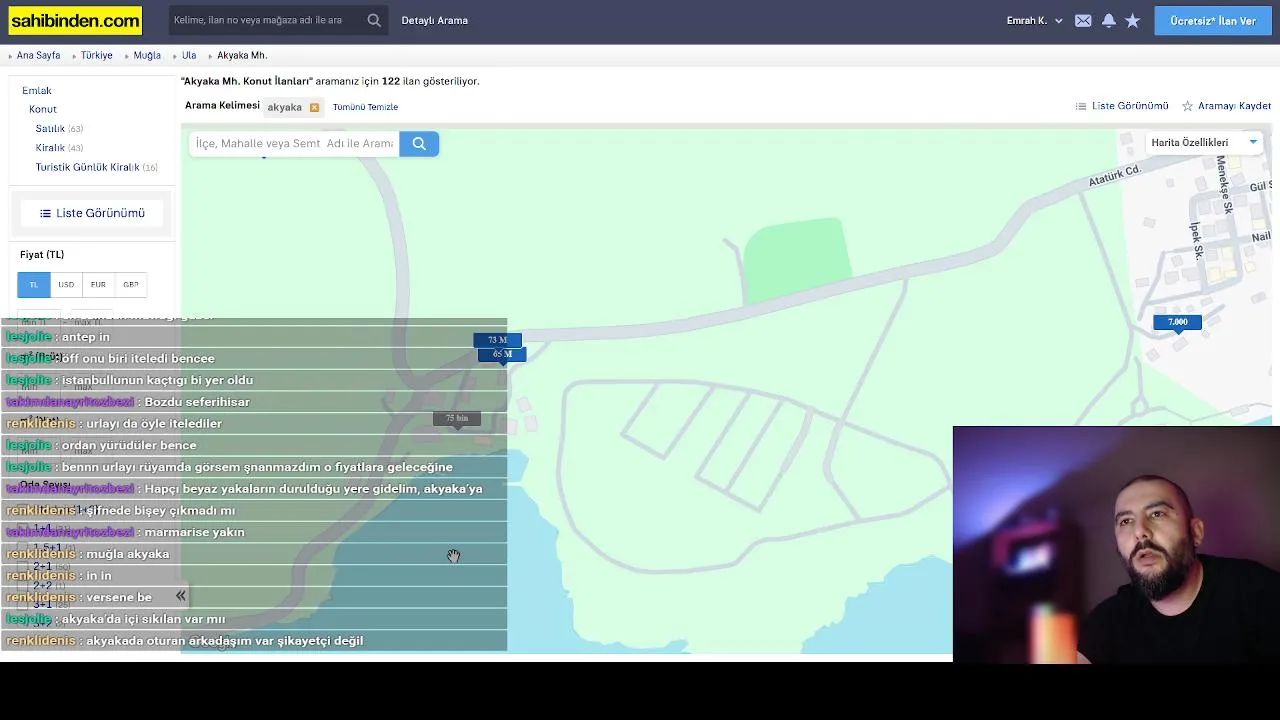Screen dimensions: 1280x720
Task: Open the messages envelope icon
Action: coord(1083,20)
